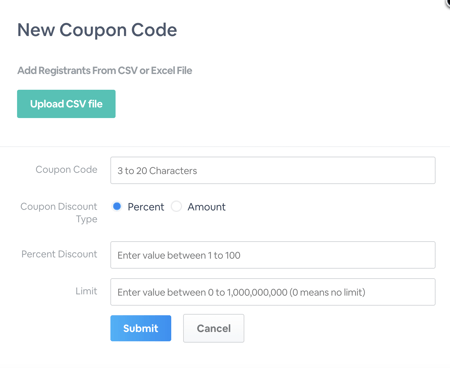Click the Coupon Discount Type label
450x368 pixels.
59,213
